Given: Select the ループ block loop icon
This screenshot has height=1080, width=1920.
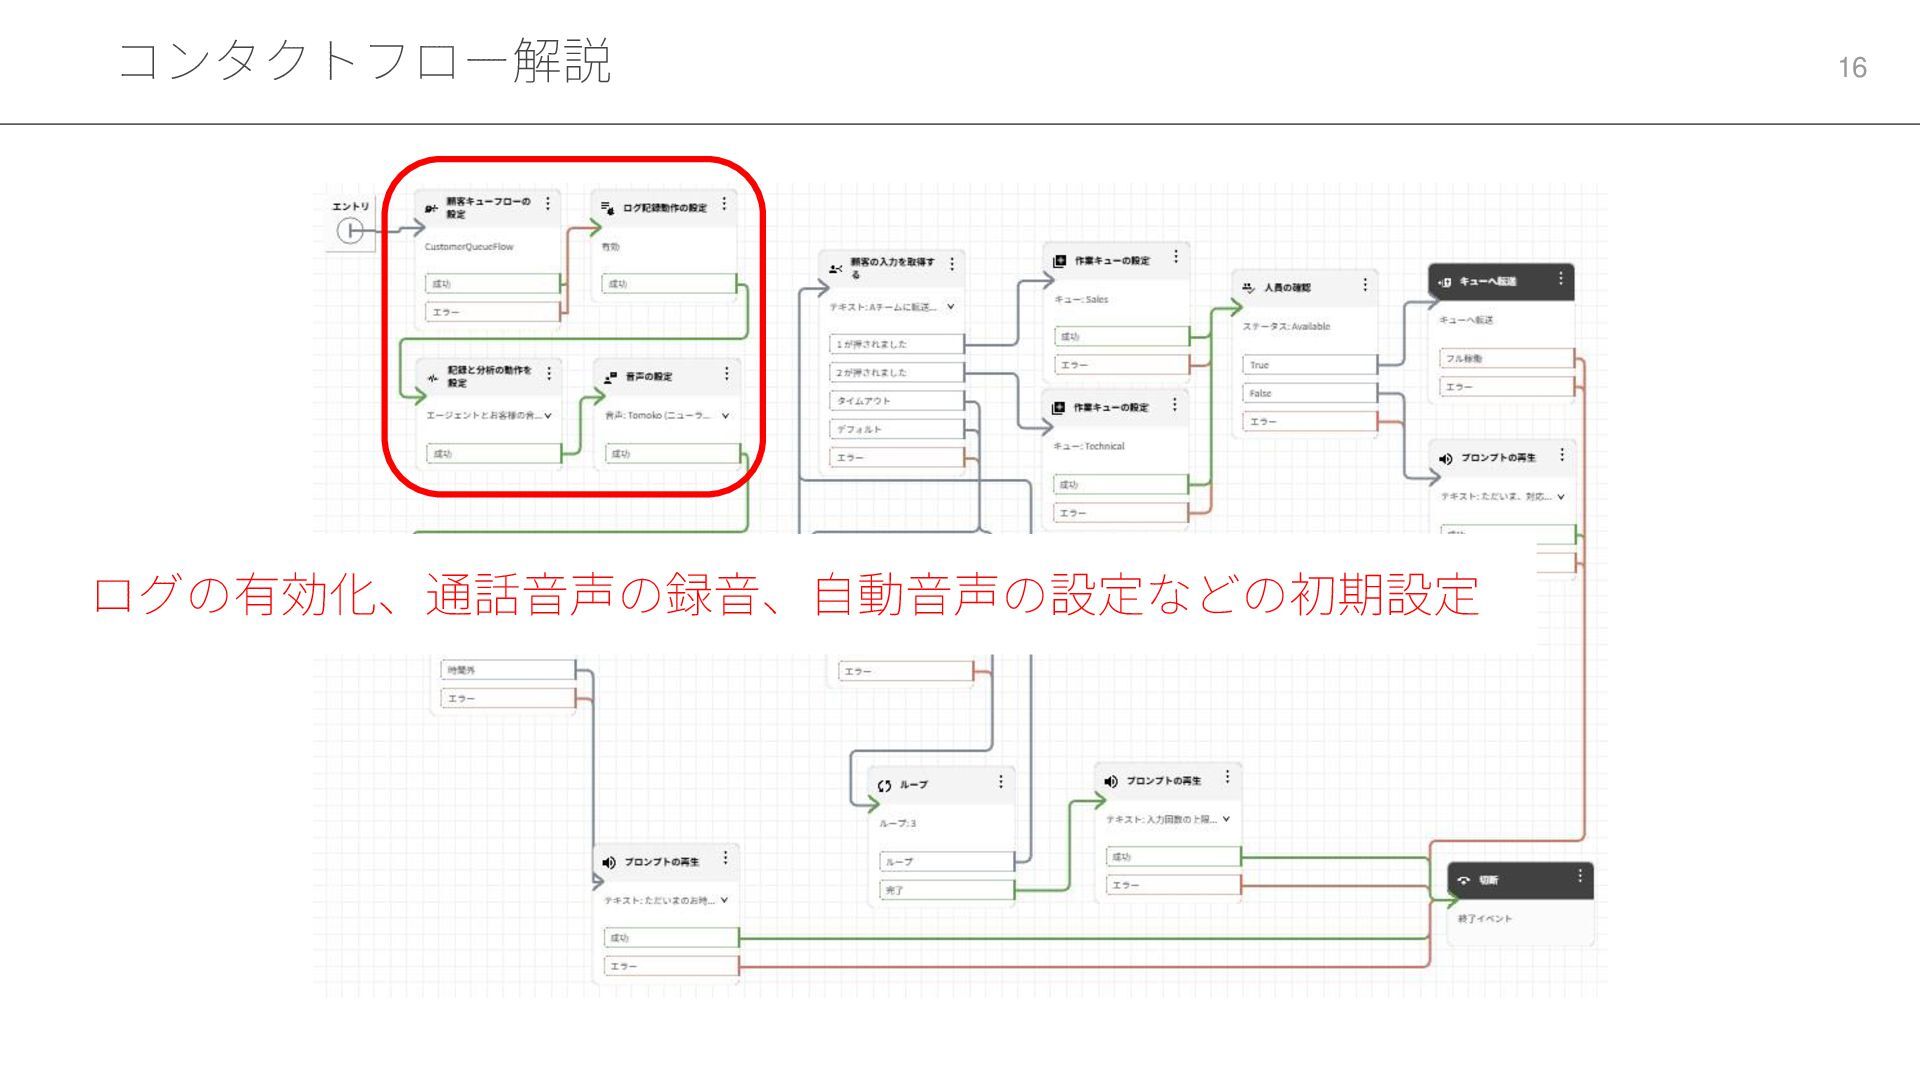Looking at the screenshot, I should tap(884, 786).
